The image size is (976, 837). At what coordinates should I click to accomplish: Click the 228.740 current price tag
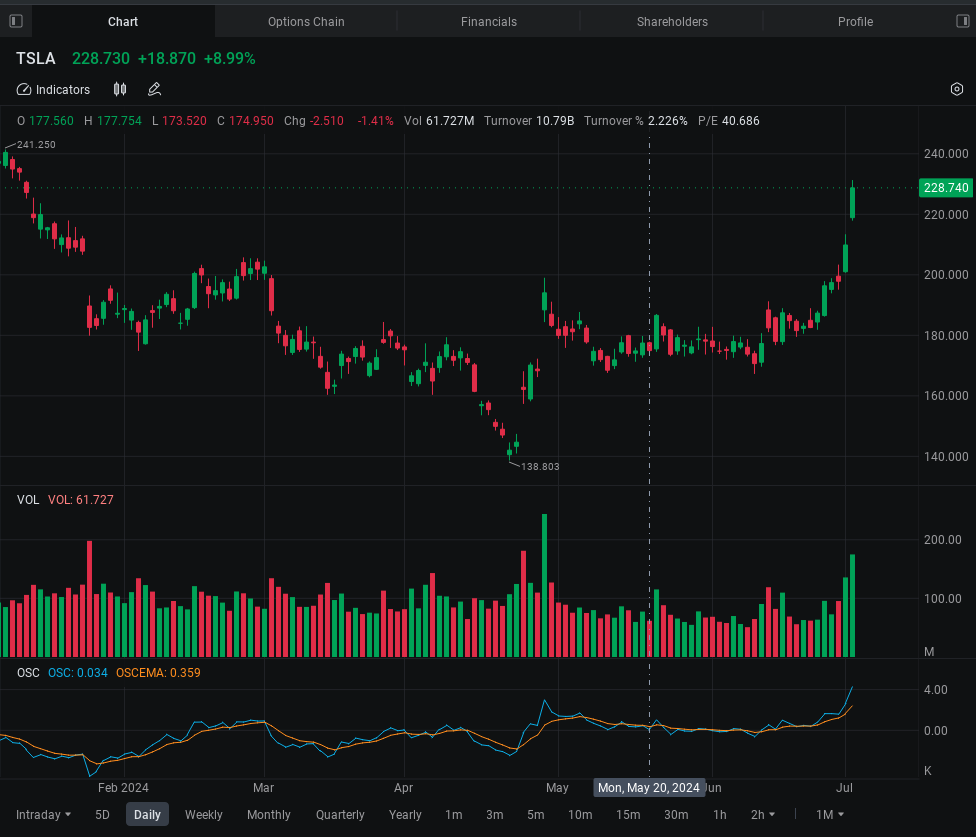946,187
